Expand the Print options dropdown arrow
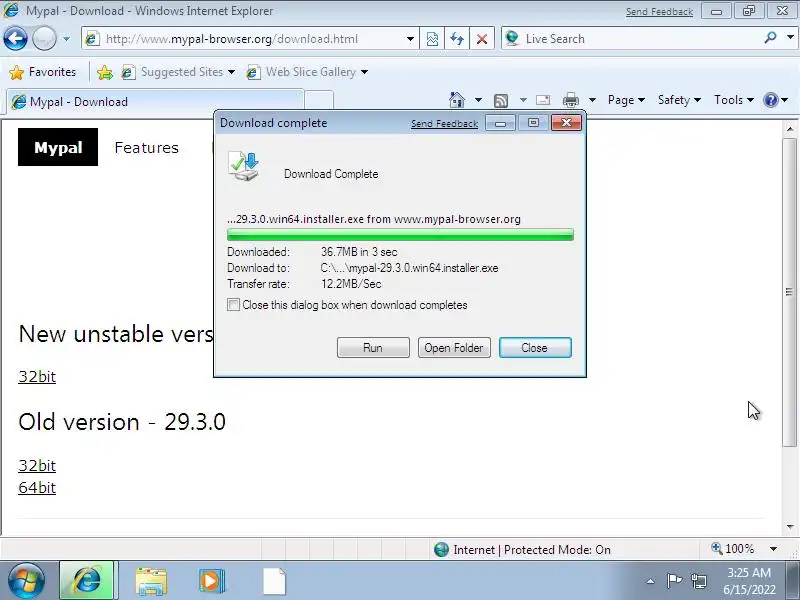 click(x=592, y=100)
